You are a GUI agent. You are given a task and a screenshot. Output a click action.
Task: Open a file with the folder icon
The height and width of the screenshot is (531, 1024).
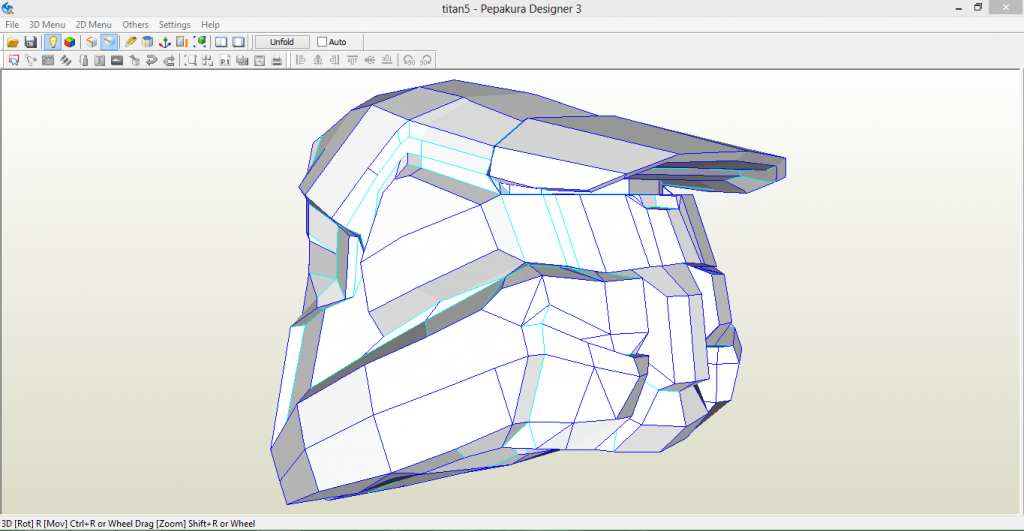pyautogui.click(x=13, y=42)
